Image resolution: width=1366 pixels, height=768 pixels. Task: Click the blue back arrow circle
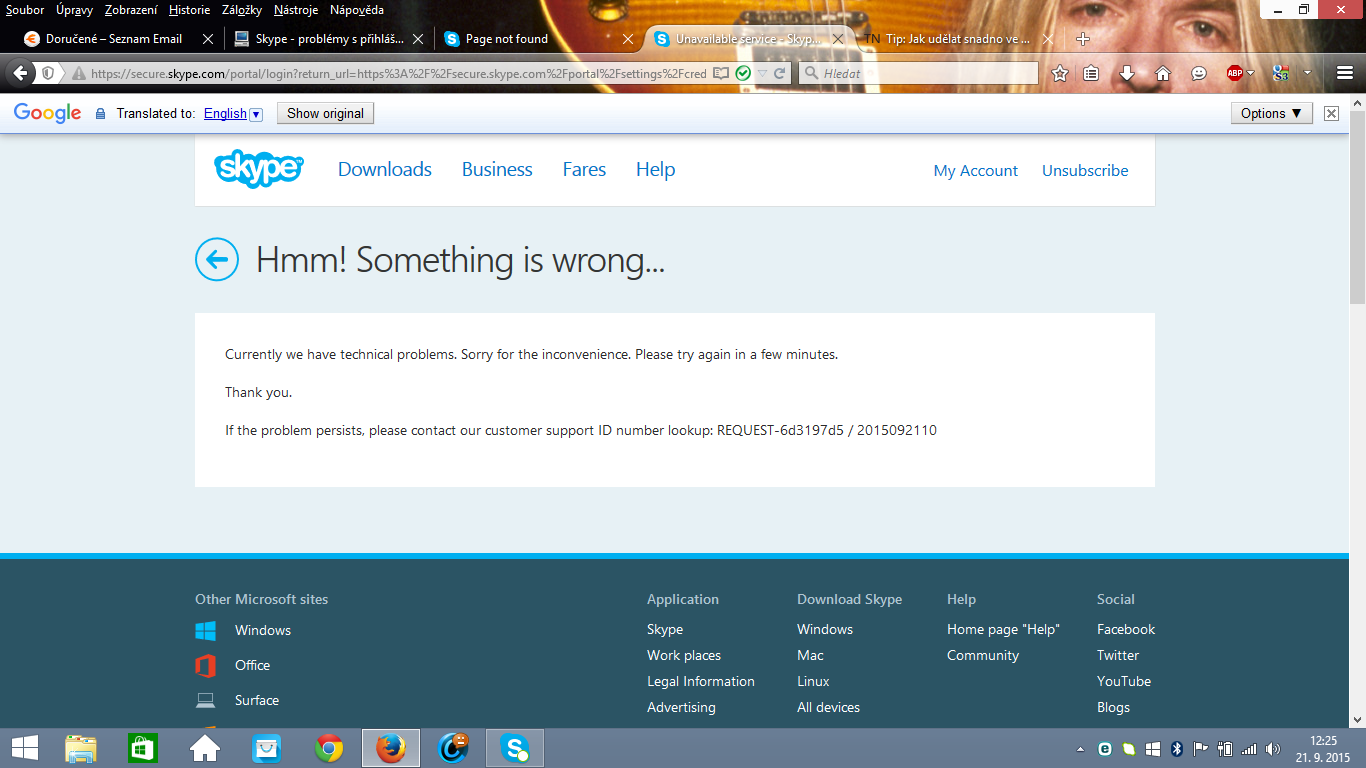tap(217, 260)
